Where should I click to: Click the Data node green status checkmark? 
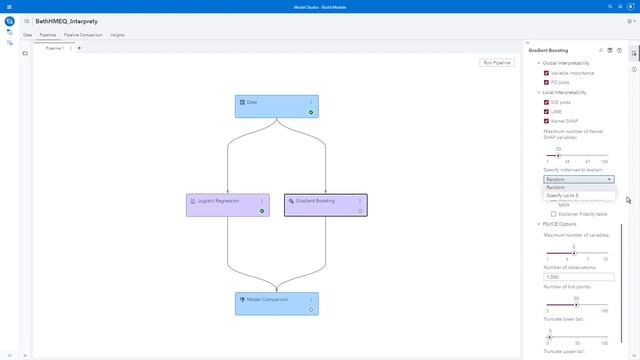pyautogui.click(x=311, y=112)
